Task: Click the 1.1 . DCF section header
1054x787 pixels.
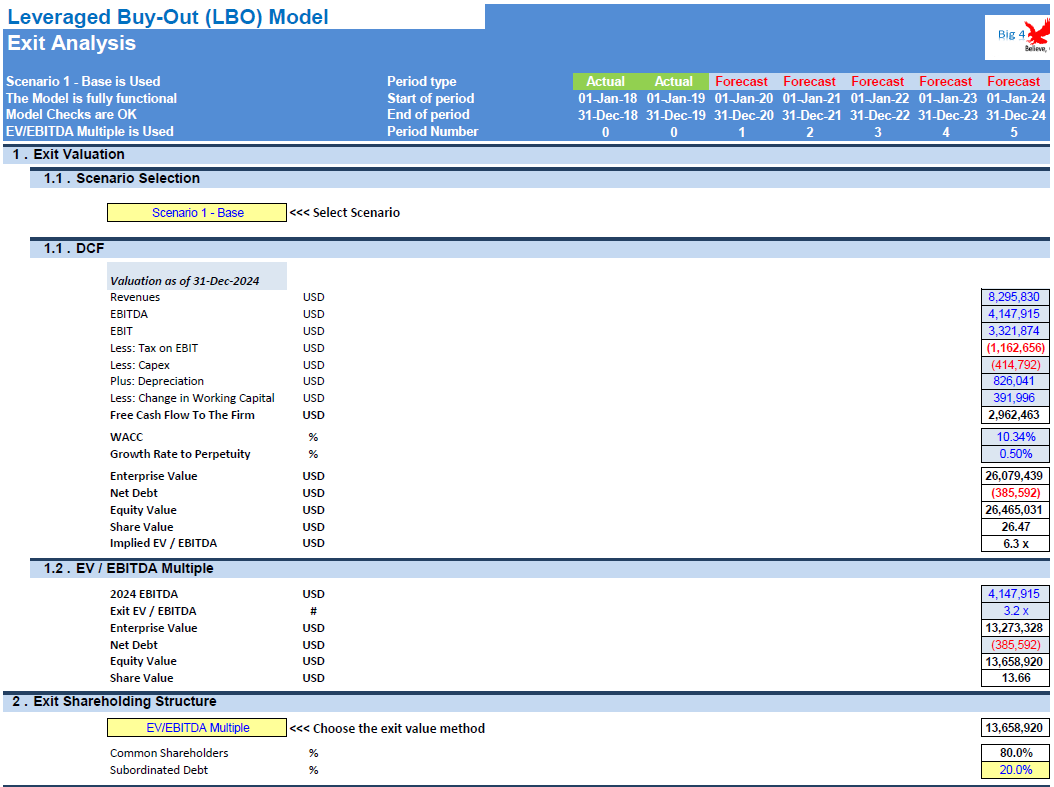Action: click(x=540, y=249)
